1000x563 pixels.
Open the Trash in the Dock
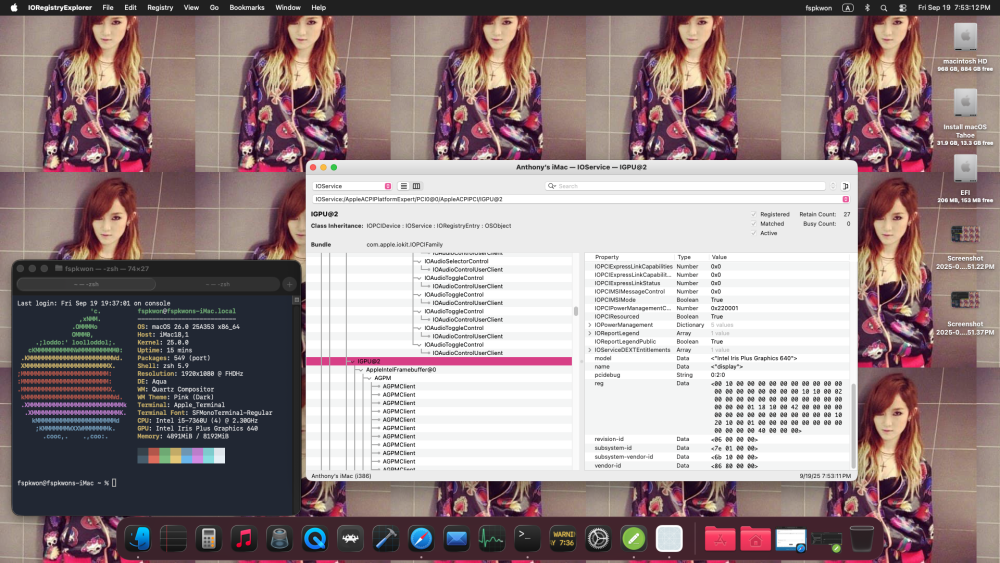pyautogui.click(x=862, y=539)
